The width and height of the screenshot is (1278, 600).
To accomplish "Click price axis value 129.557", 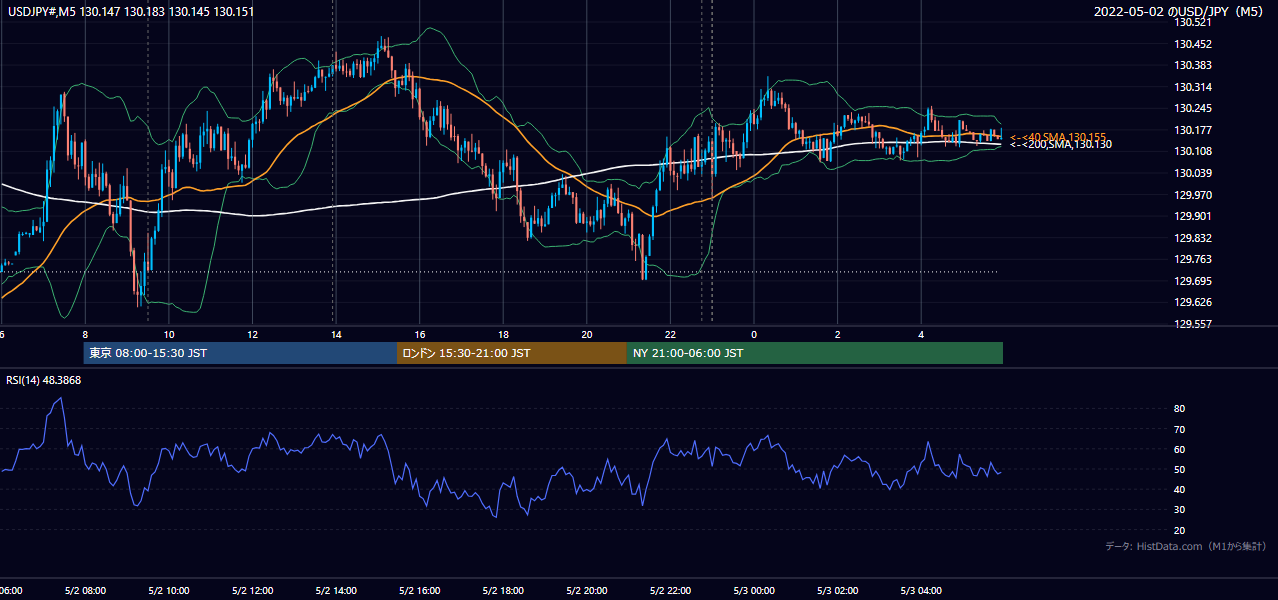I will pos(1195,324).
